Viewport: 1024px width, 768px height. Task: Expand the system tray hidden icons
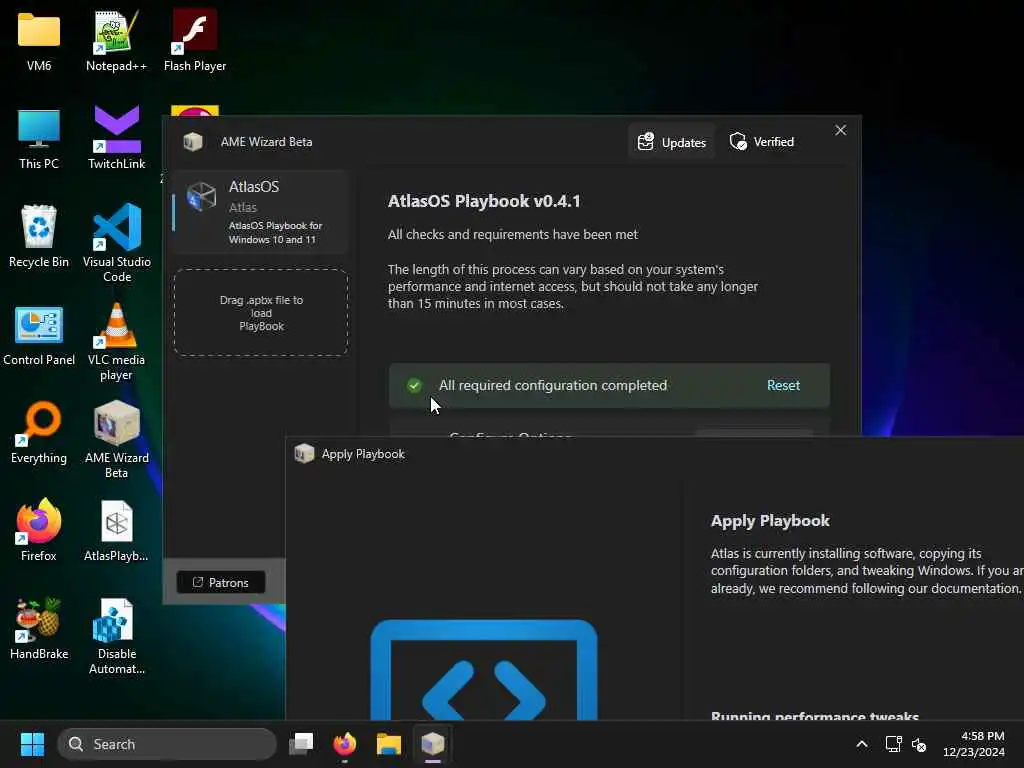862,744
